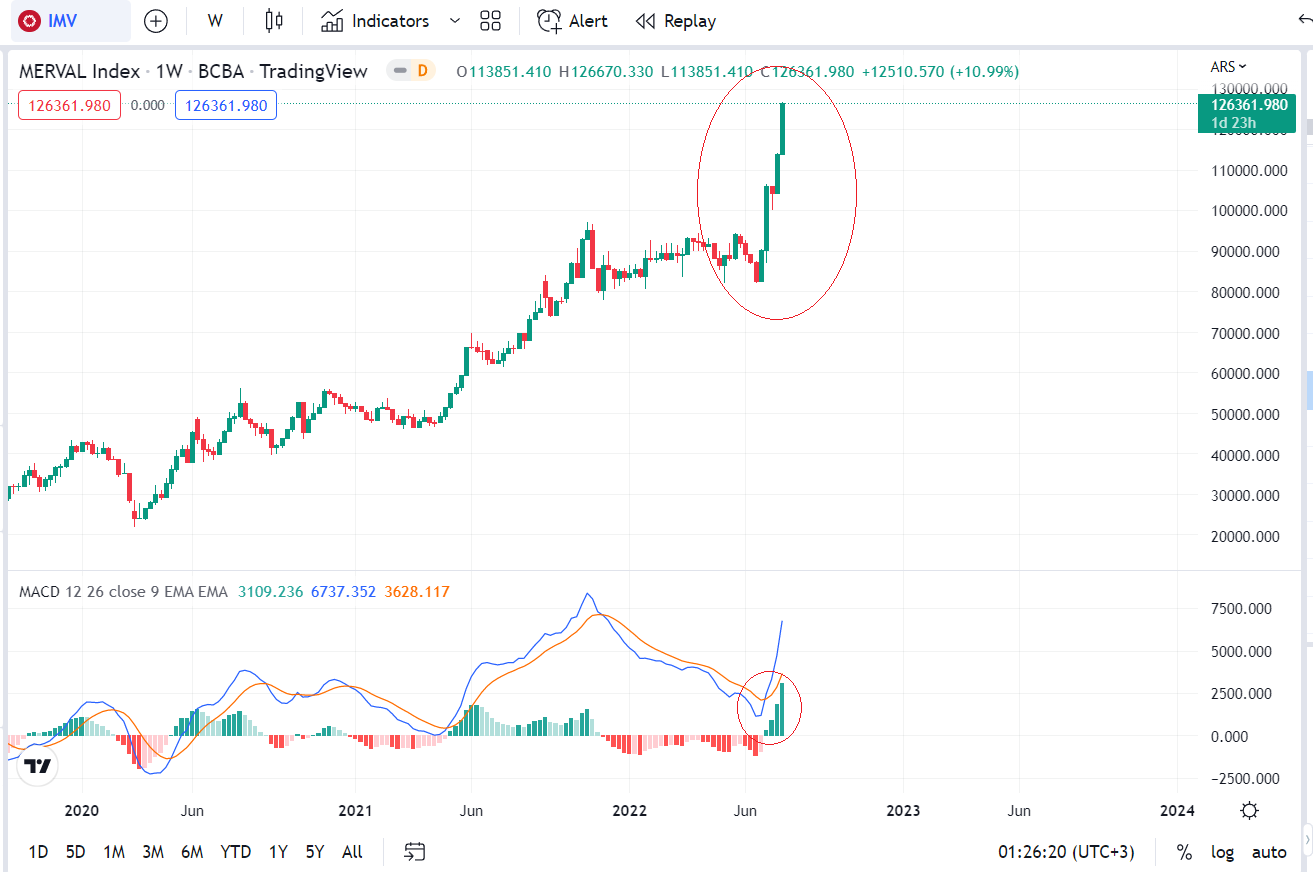The width and height of the screenshot is (1313, 872).
Task: Toggle the auto price scale
Action: click(1269, 852)
